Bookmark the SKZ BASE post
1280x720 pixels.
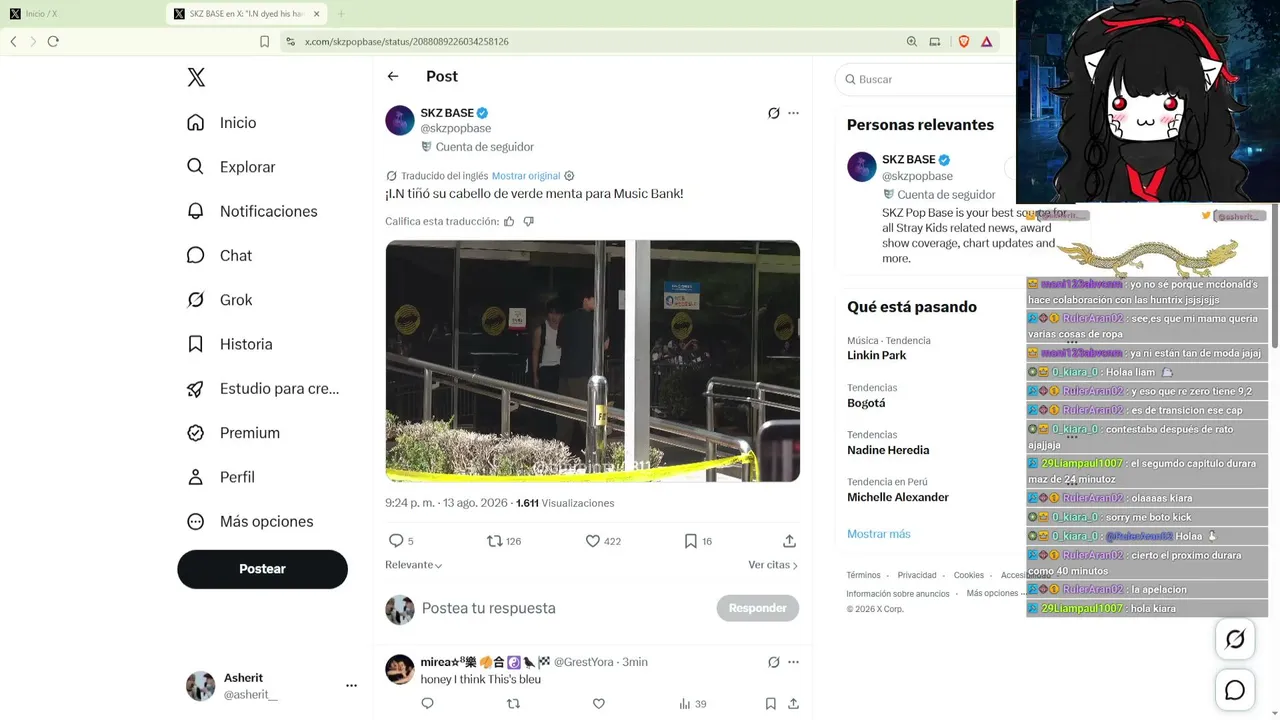coord(698,541)
